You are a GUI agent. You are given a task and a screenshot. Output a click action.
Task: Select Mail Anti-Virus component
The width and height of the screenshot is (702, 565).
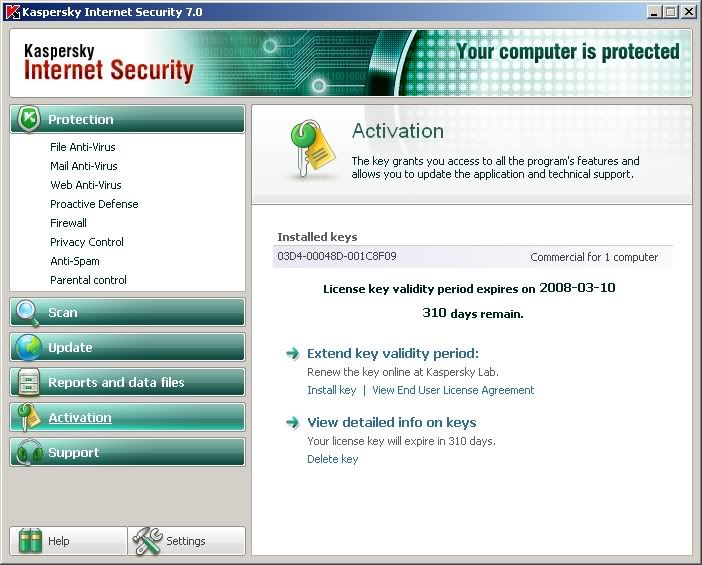[x=84, y=166]
